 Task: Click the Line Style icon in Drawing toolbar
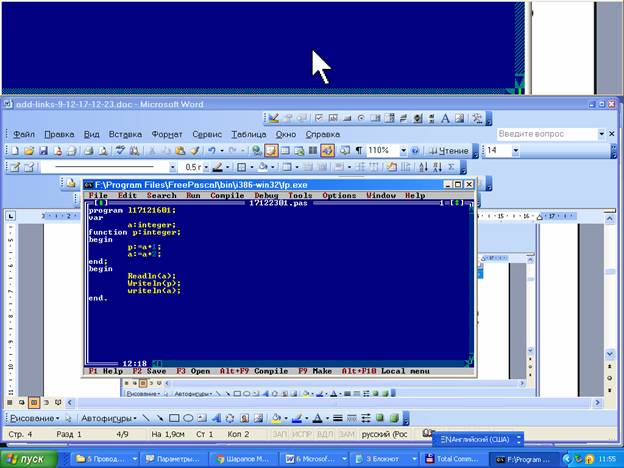pos(337,418)
